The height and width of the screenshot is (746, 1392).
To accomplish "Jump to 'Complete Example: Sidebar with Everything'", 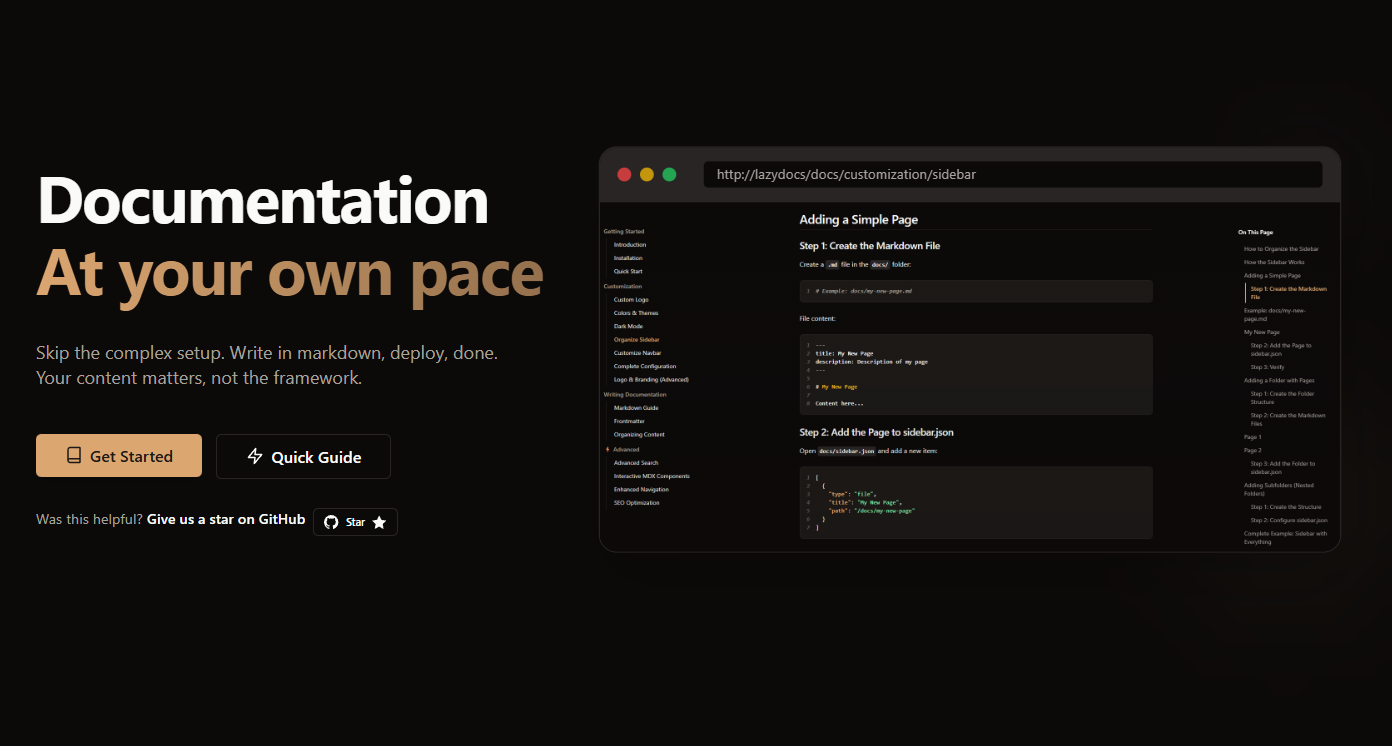I will [x=1286, y=537].
